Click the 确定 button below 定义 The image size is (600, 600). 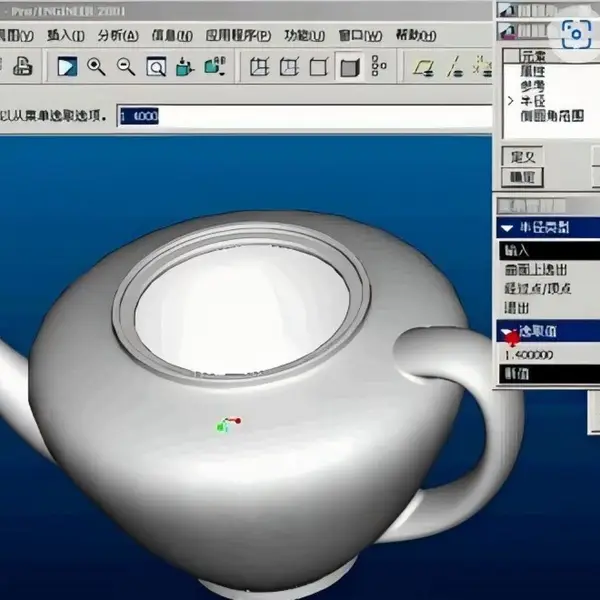click(522, 178)
